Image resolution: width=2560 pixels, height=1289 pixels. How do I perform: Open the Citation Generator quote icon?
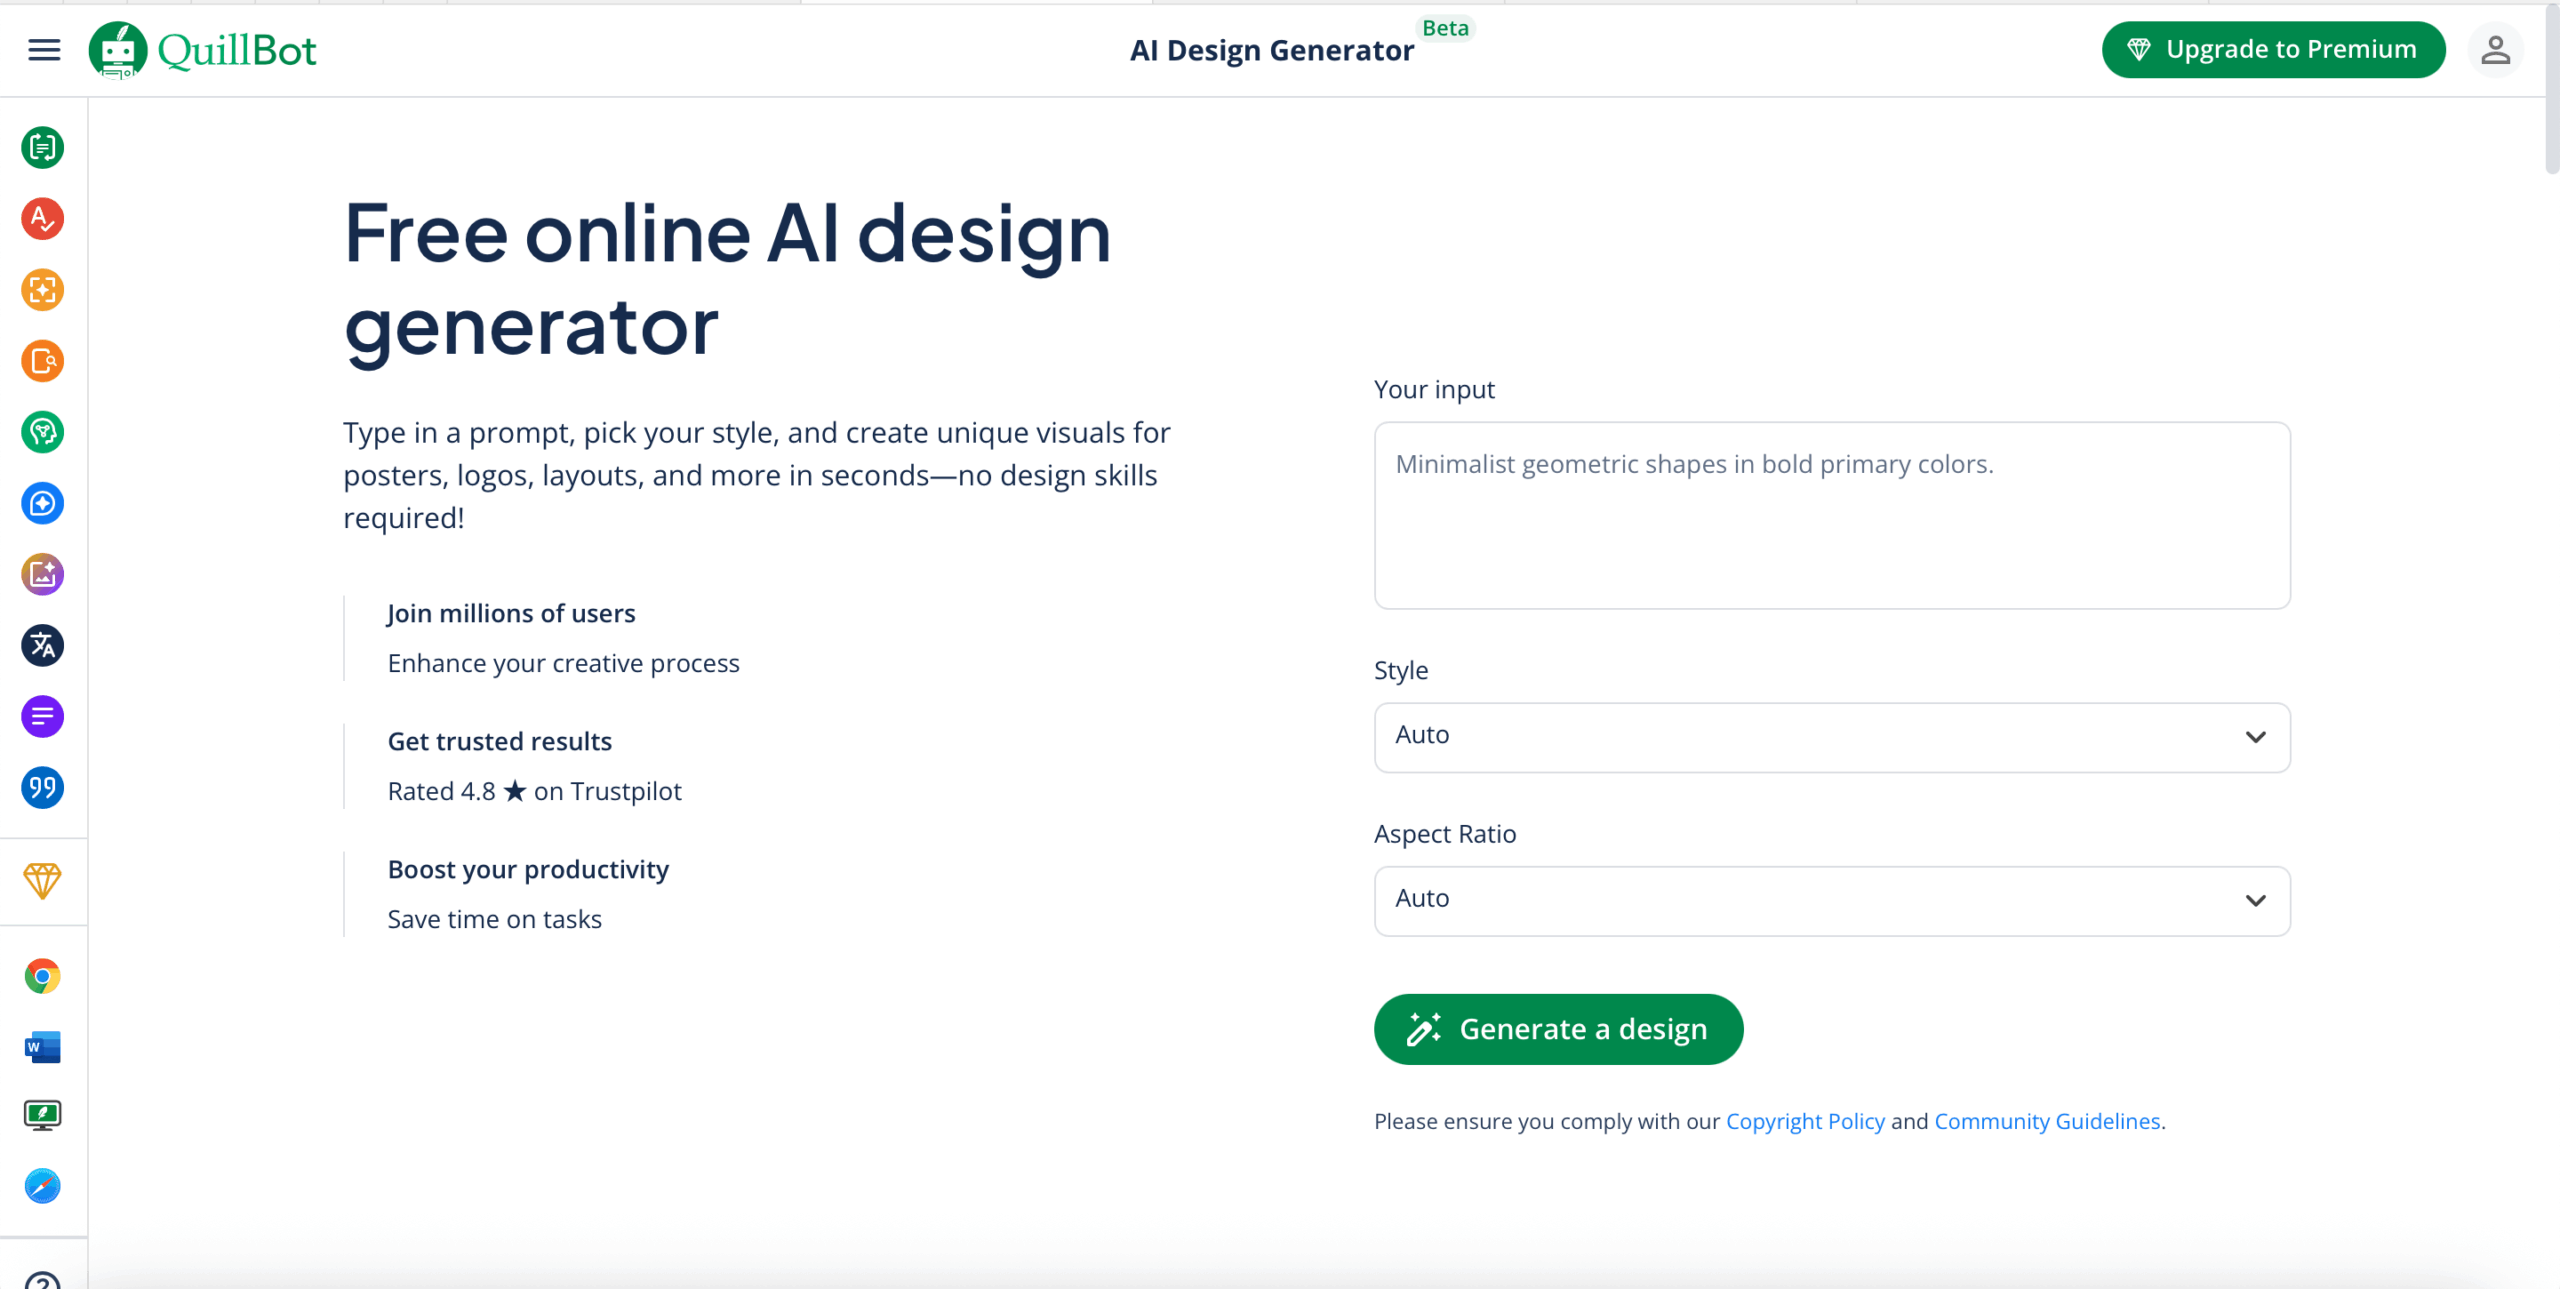(x=43, y=788)
